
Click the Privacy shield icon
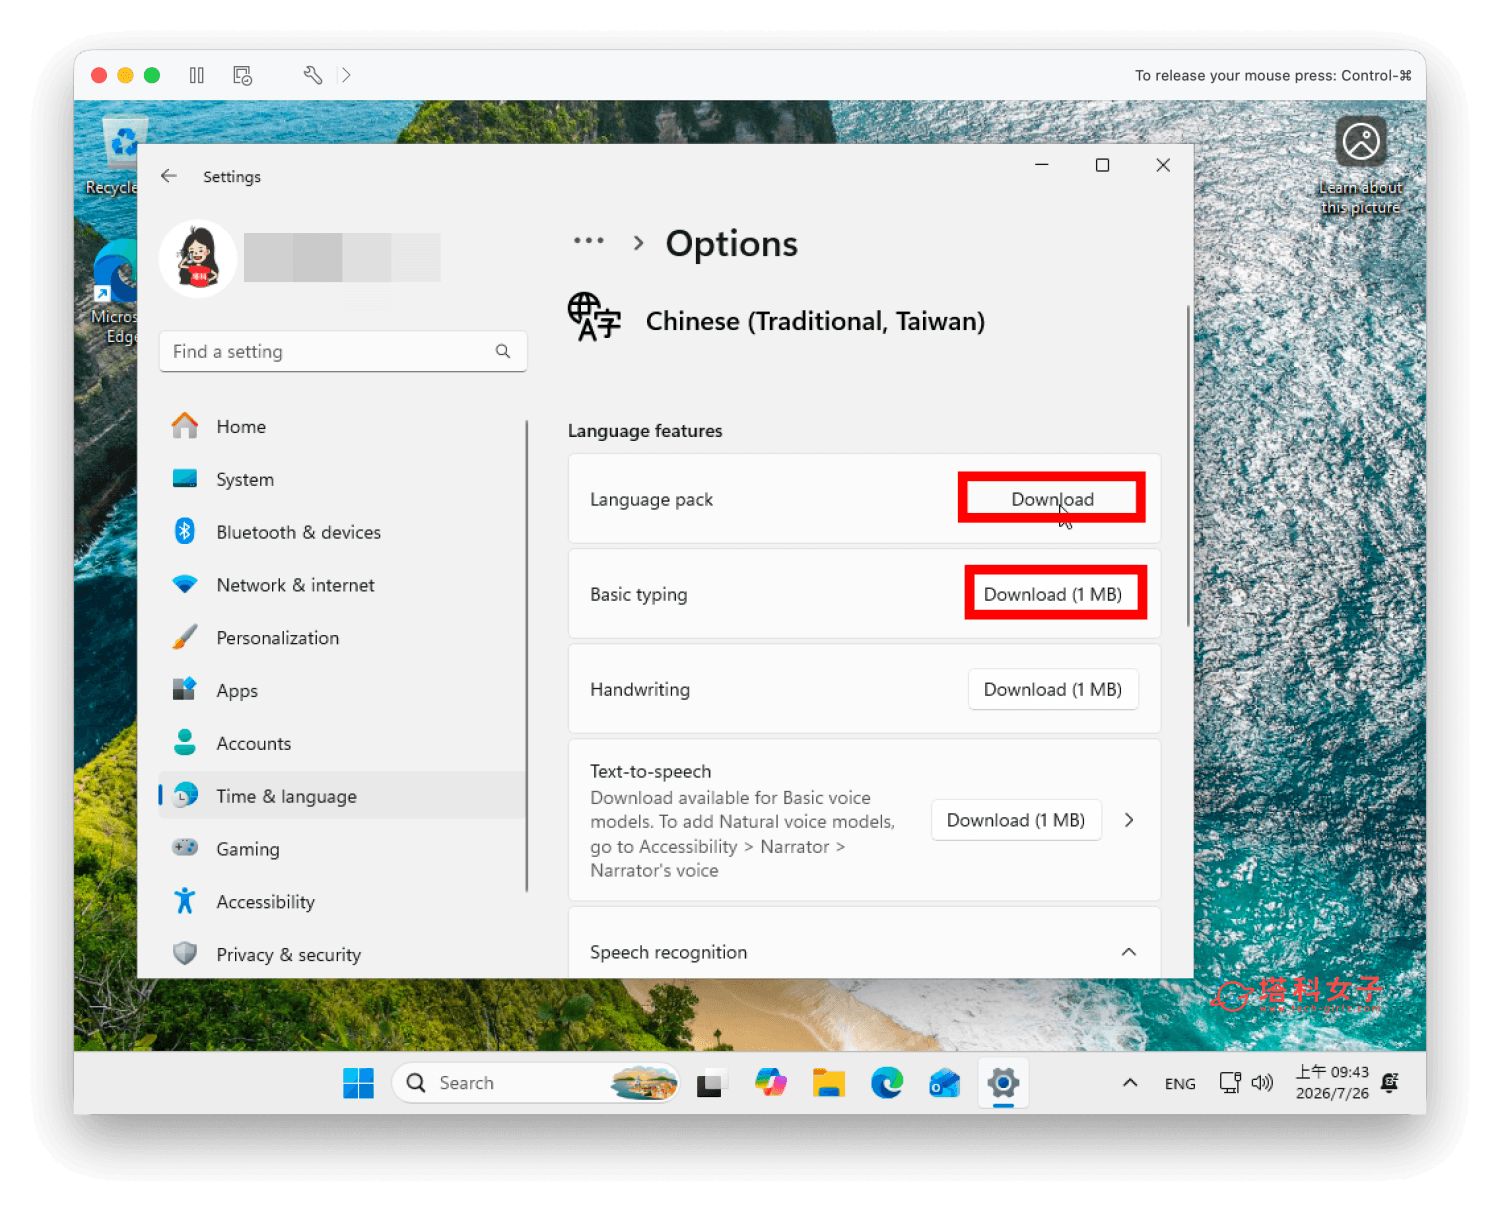185,953
